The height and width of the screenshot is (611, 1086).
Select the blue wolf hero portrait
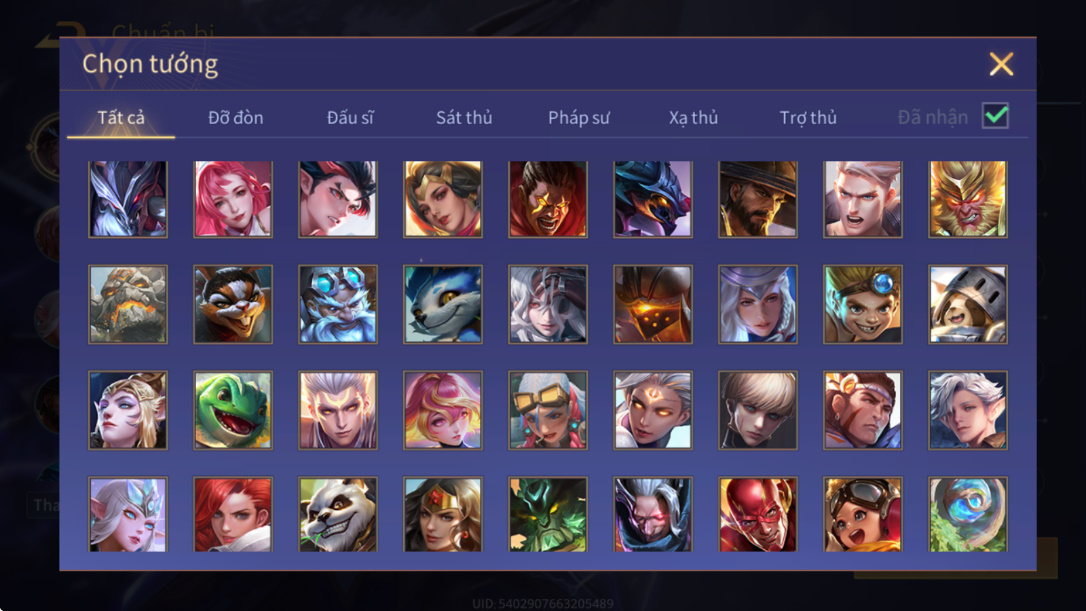[x=443, y=305]
